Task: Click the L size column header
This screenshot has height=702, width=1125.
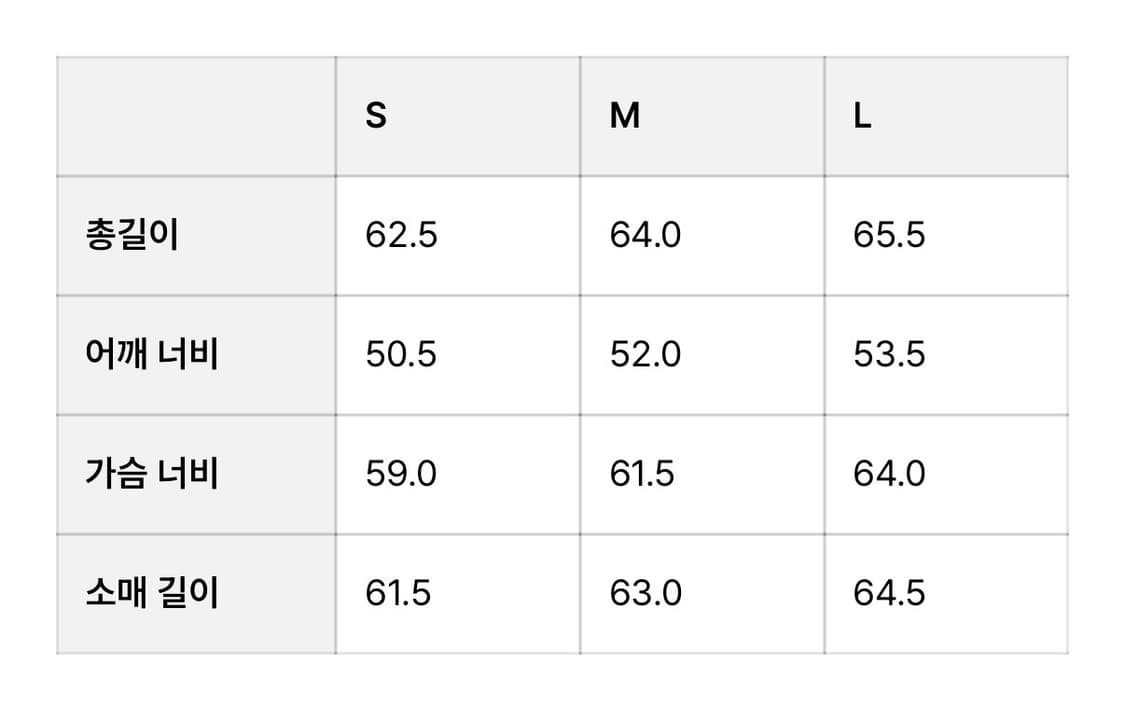Action: click(863, 117)
